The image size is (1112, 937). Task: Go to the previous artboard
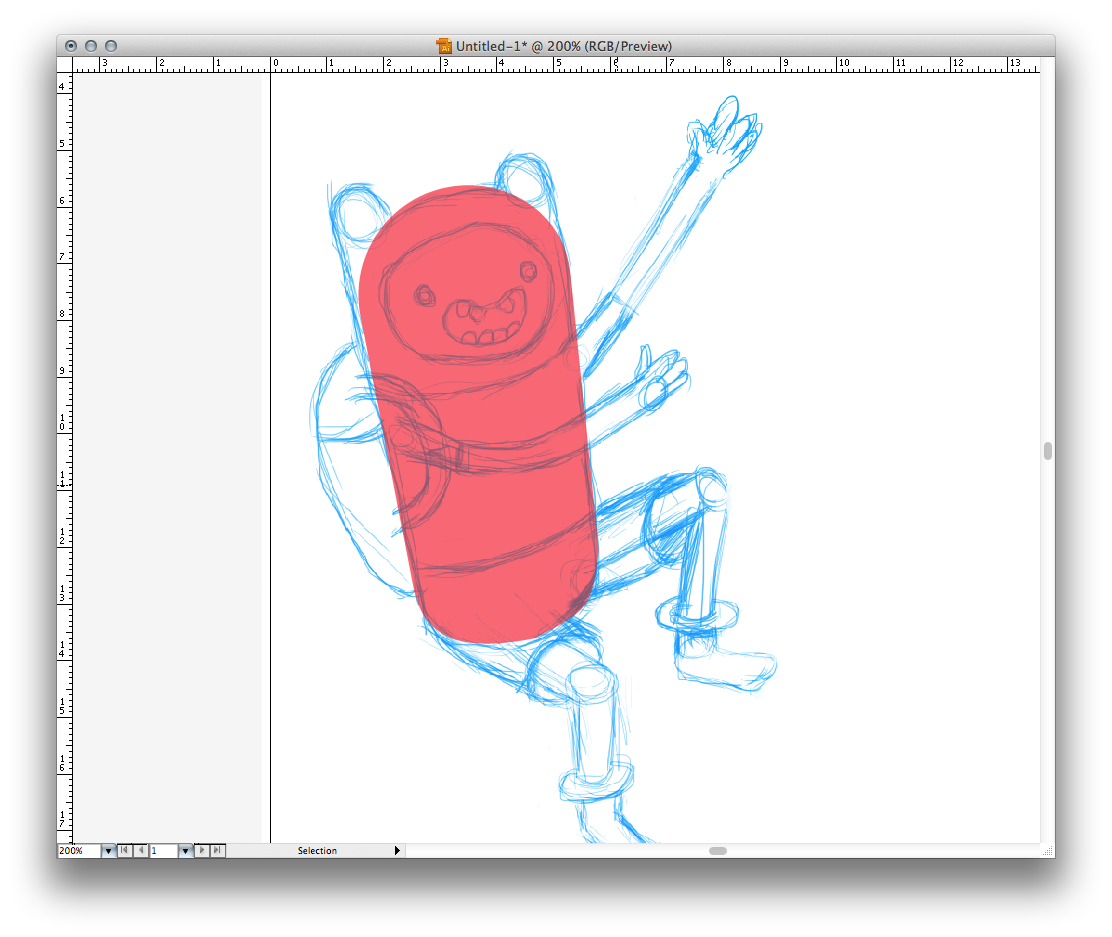[x=141, y=851]
